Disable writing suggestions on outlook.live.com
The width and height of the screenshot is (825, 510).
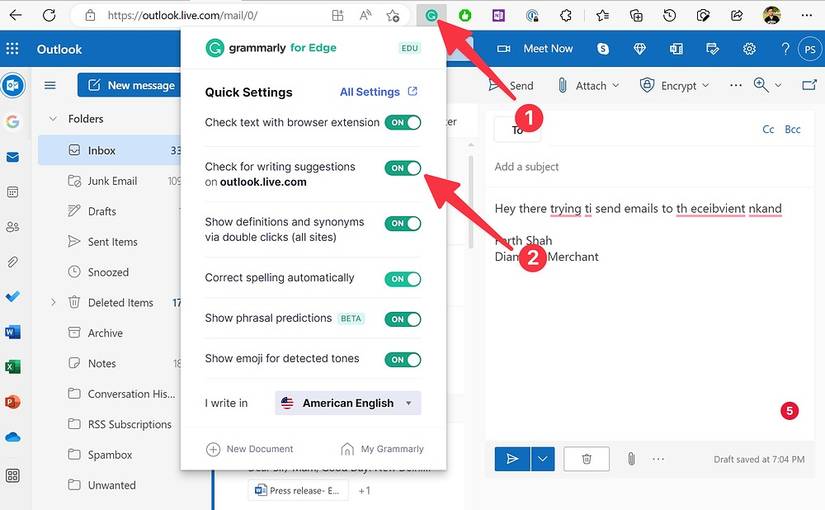point(402,168)
